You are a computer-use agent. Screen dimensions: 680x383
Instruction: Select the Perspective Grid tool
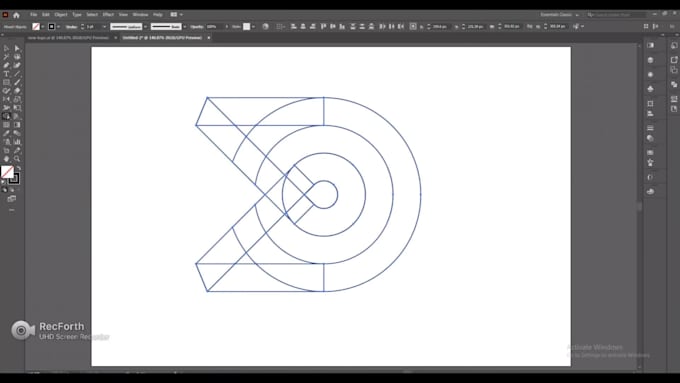point(17,116)
